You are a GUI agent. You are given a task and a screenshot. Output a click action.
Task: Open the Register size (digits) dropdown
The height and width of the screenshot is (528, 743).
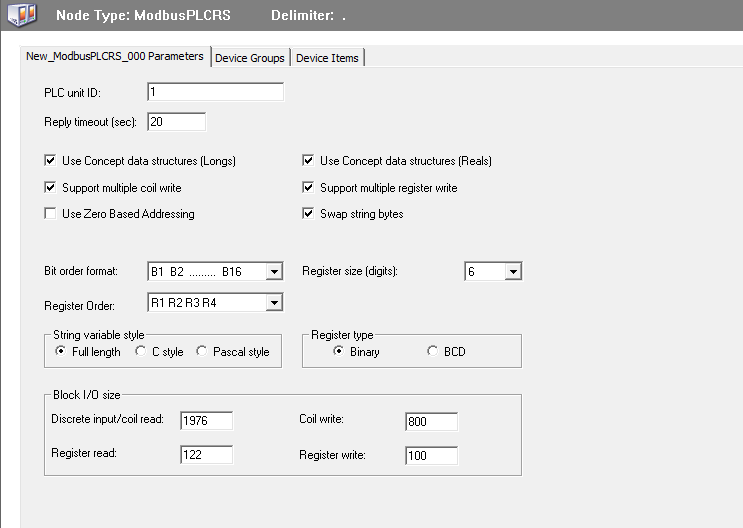[512, 272]
